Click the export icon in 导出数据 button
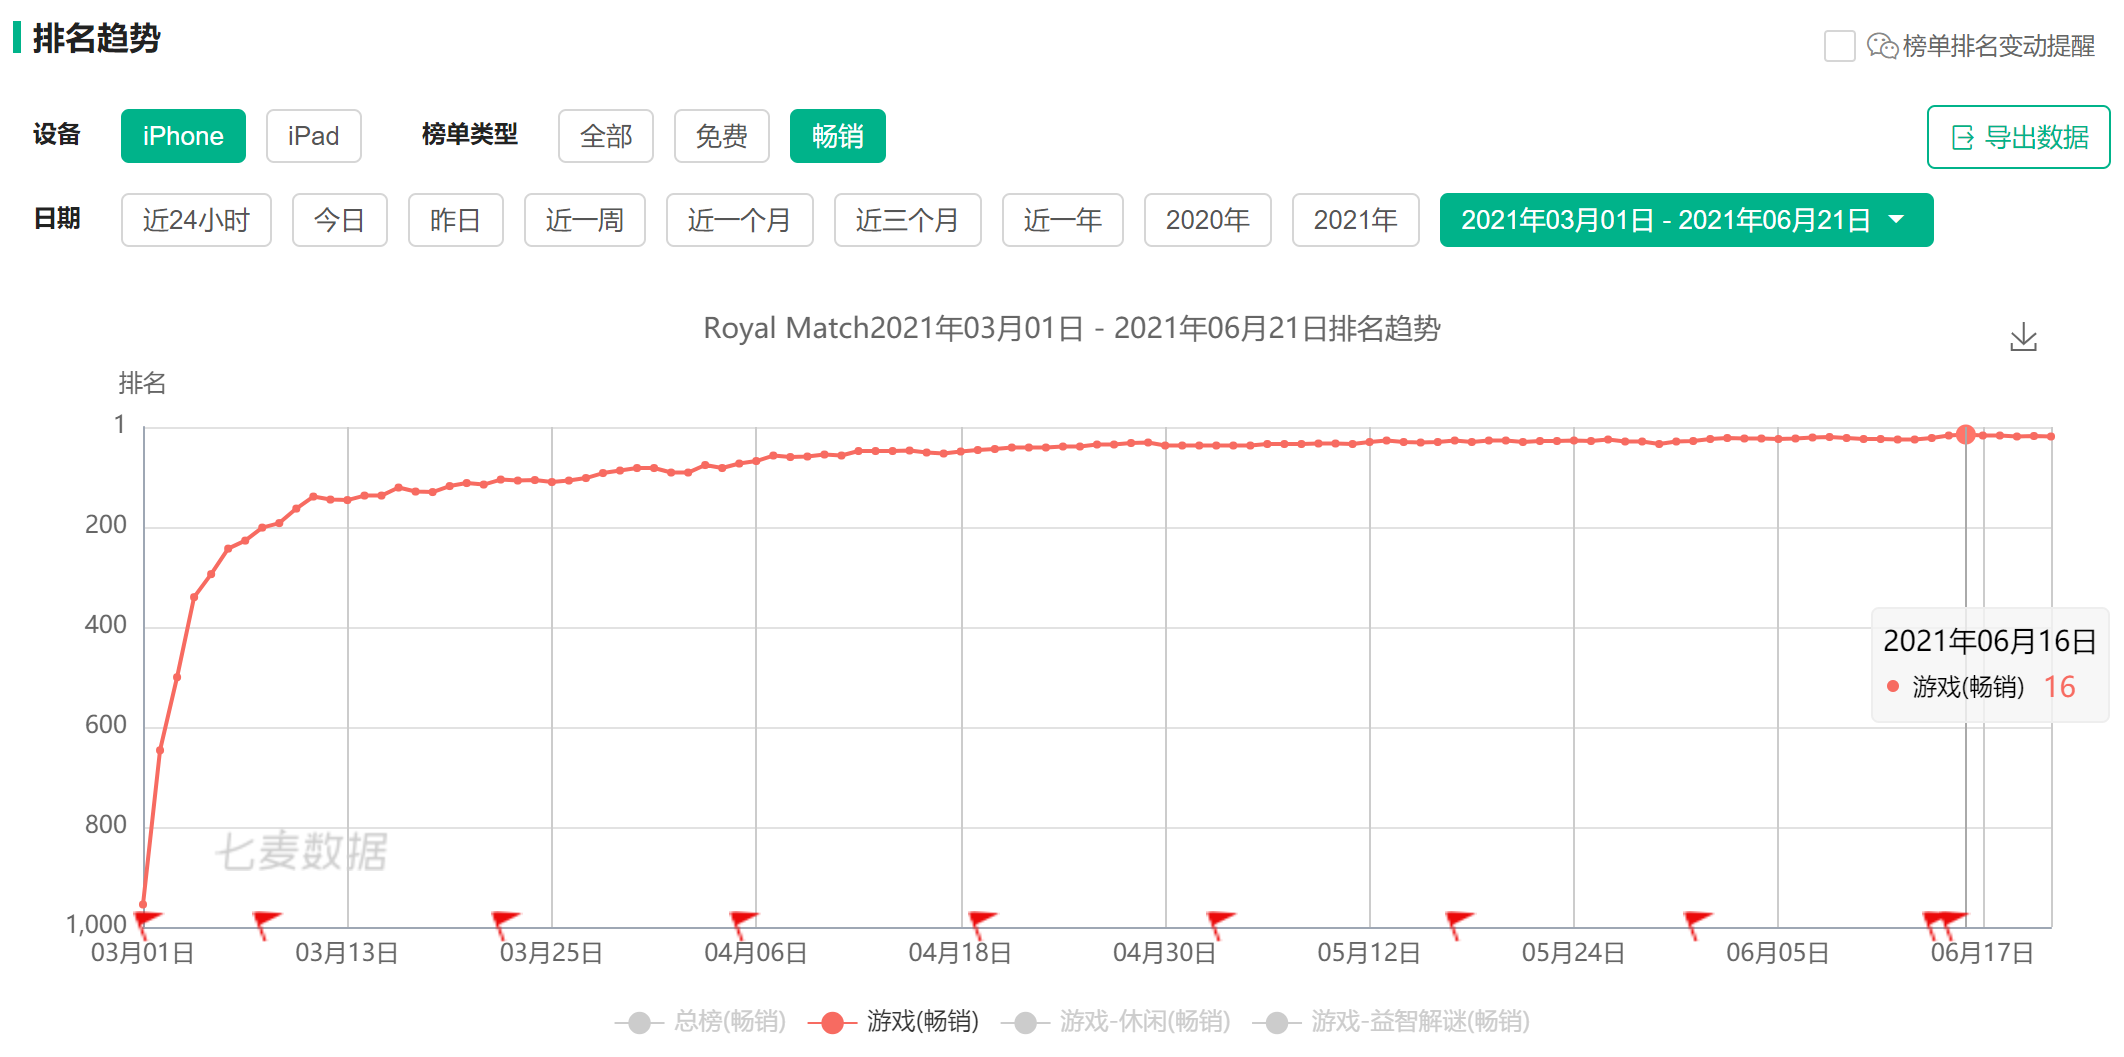The height and width of the screenshot is (1057, 2124). tap(1962, 138)
